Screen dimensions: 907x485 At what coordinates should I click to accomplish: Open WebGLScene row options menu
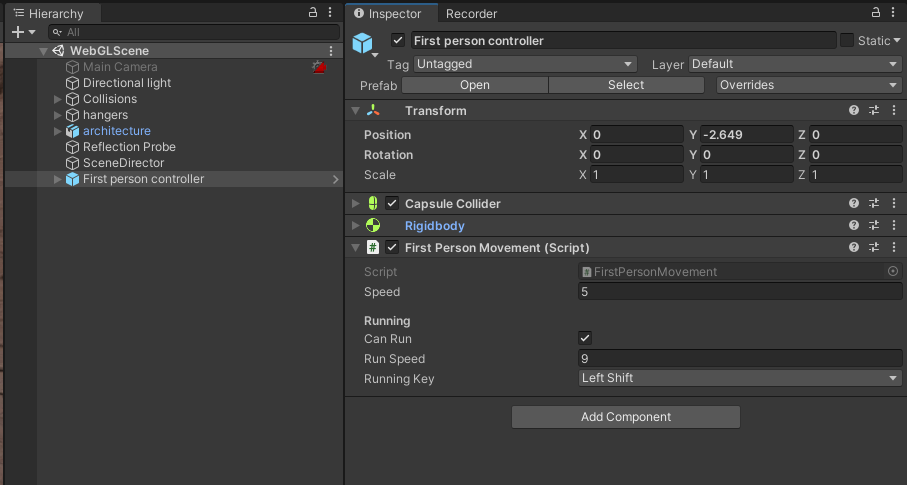pos(331,51)
